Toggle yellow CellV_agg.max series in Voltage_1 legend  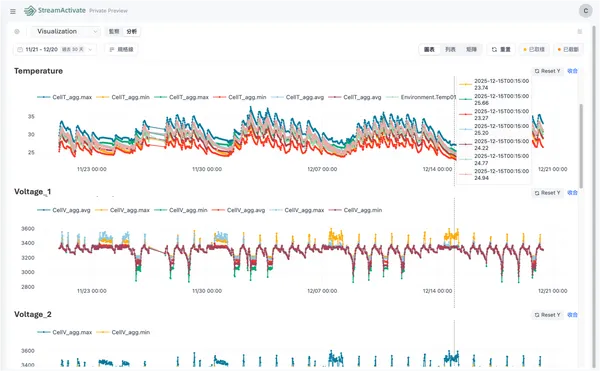point(122,210)
